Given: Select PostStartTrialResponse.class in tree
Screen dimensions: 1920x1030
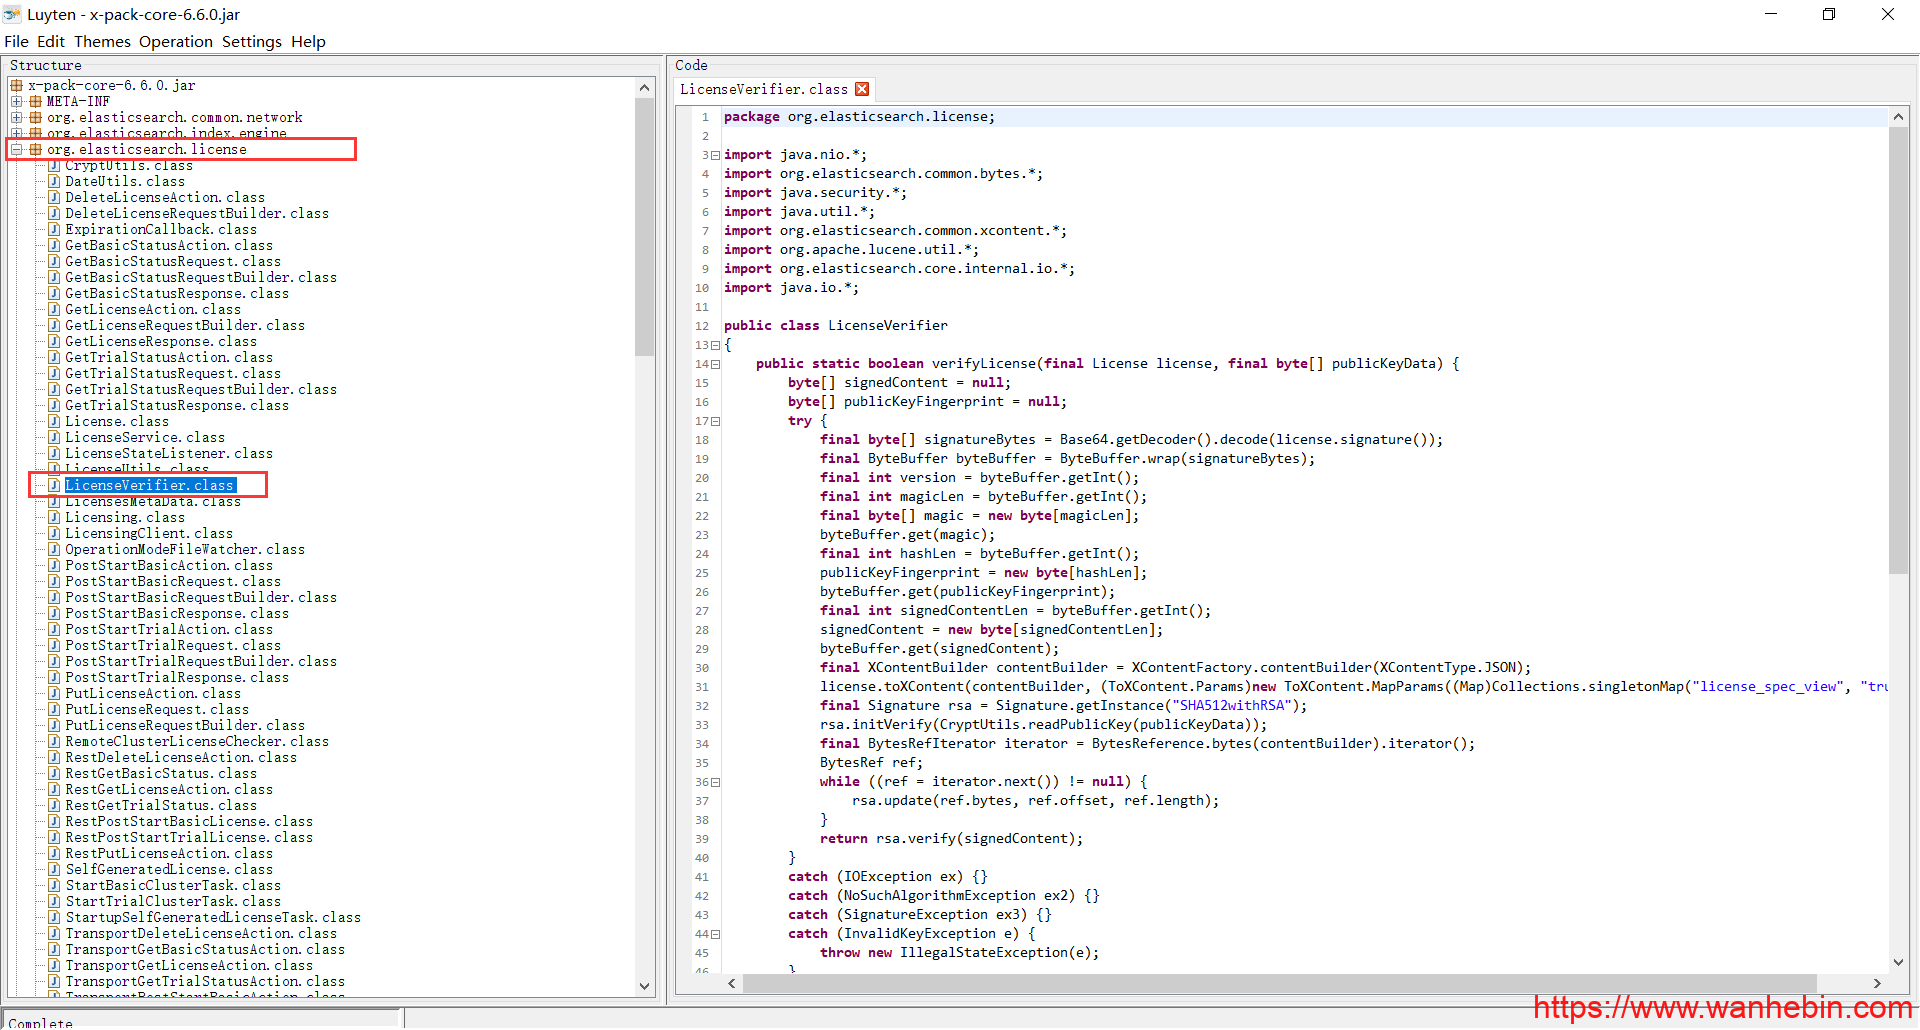Looking at the screenshot, I should pos(177,677).
